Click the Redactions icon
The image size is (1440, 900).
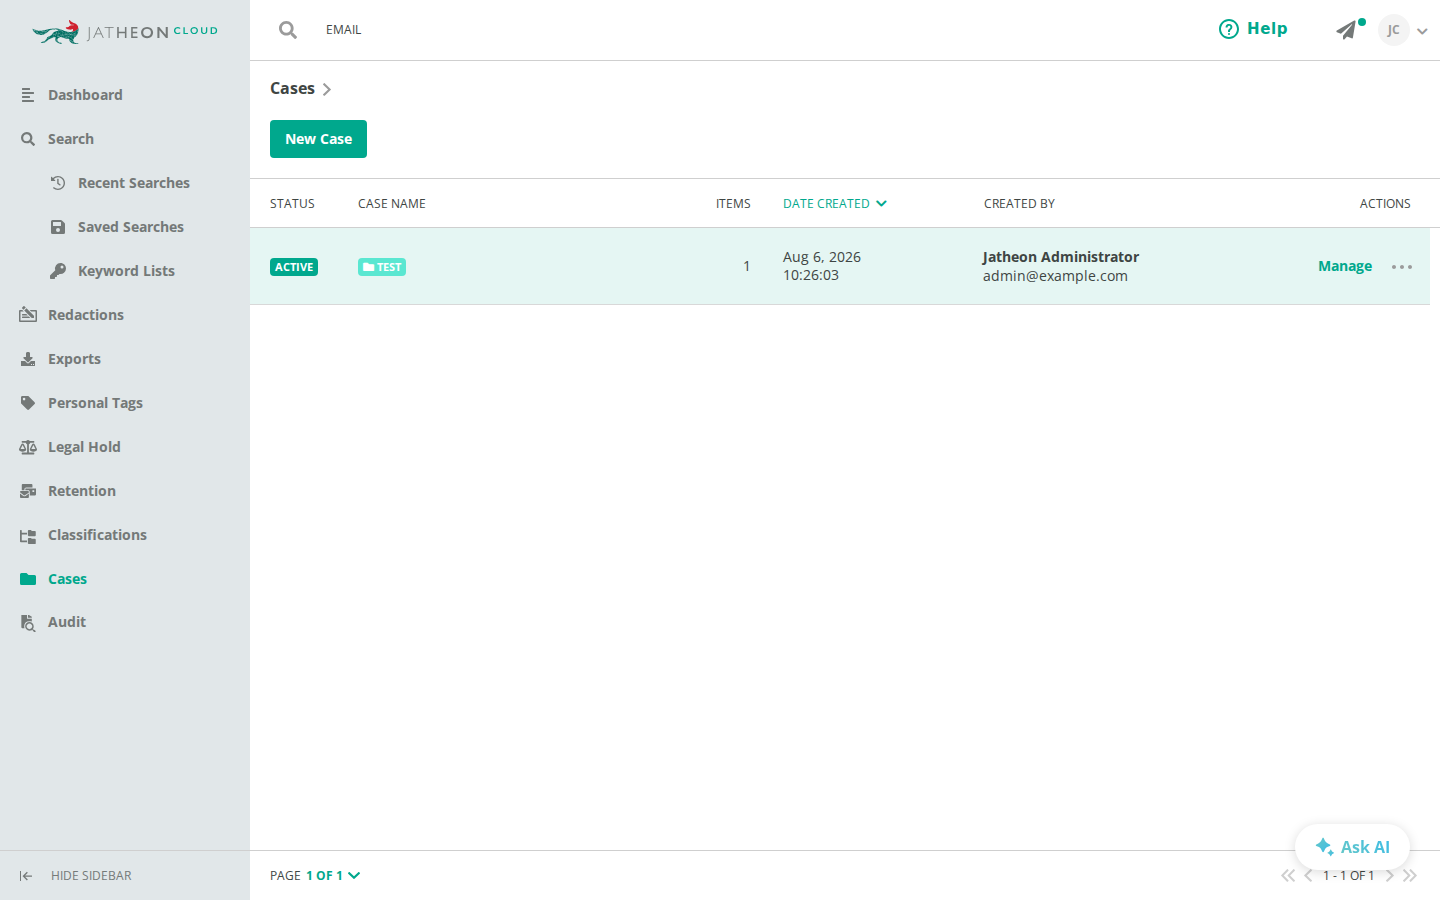click(28, 315)
